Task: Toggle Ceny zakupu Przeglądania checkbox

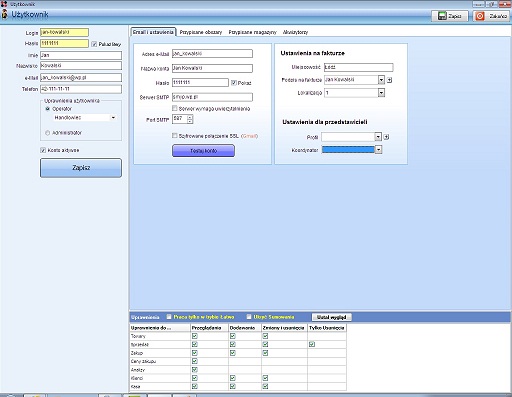Action: click(x=195, y=361)
